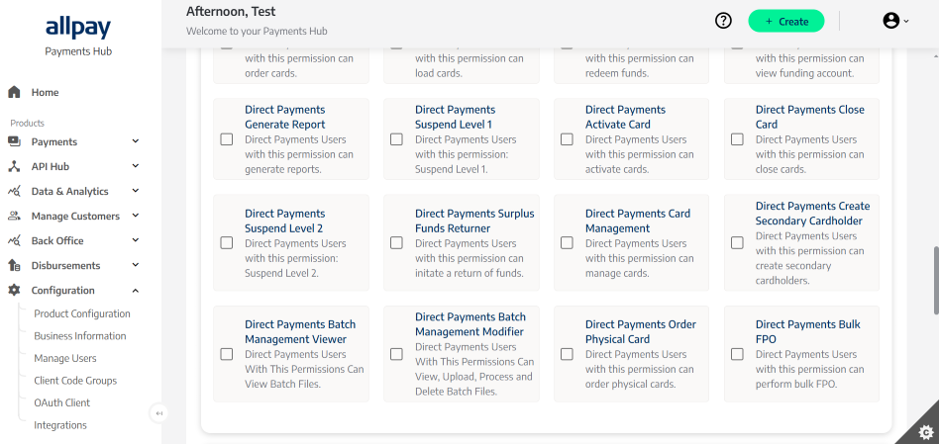Click the Payments sidebar icon

tap(14, 141)
